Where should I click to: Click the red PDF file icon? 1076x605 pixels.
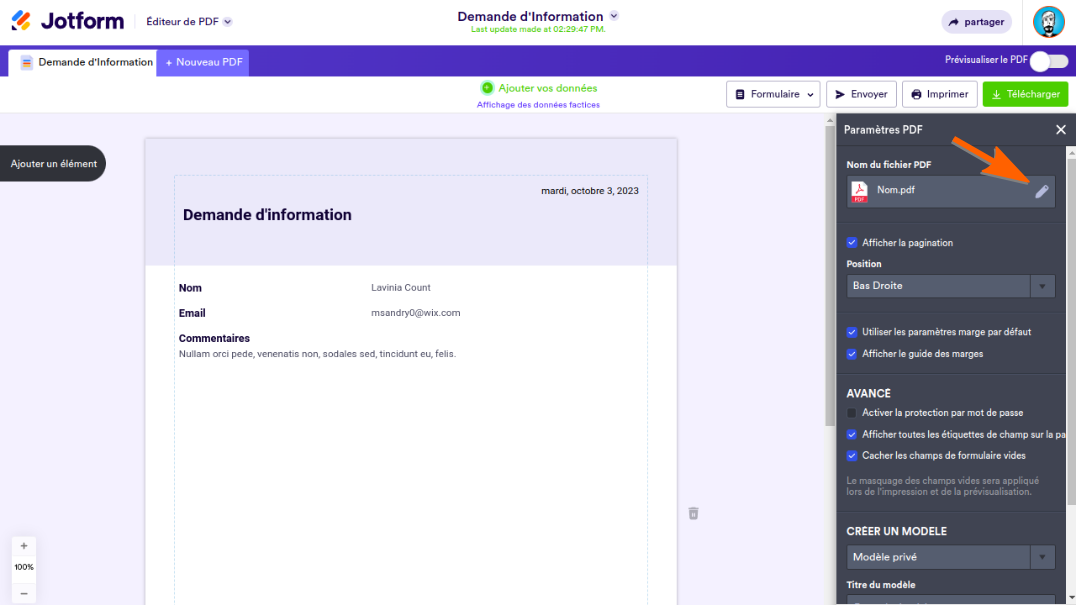(859, 191)
